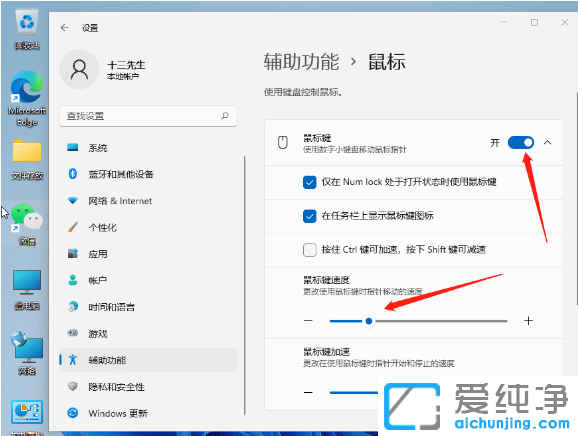Open 网络 & Internet settings category
The height and width of the screenshot is (436, 578).
(148, 201)
